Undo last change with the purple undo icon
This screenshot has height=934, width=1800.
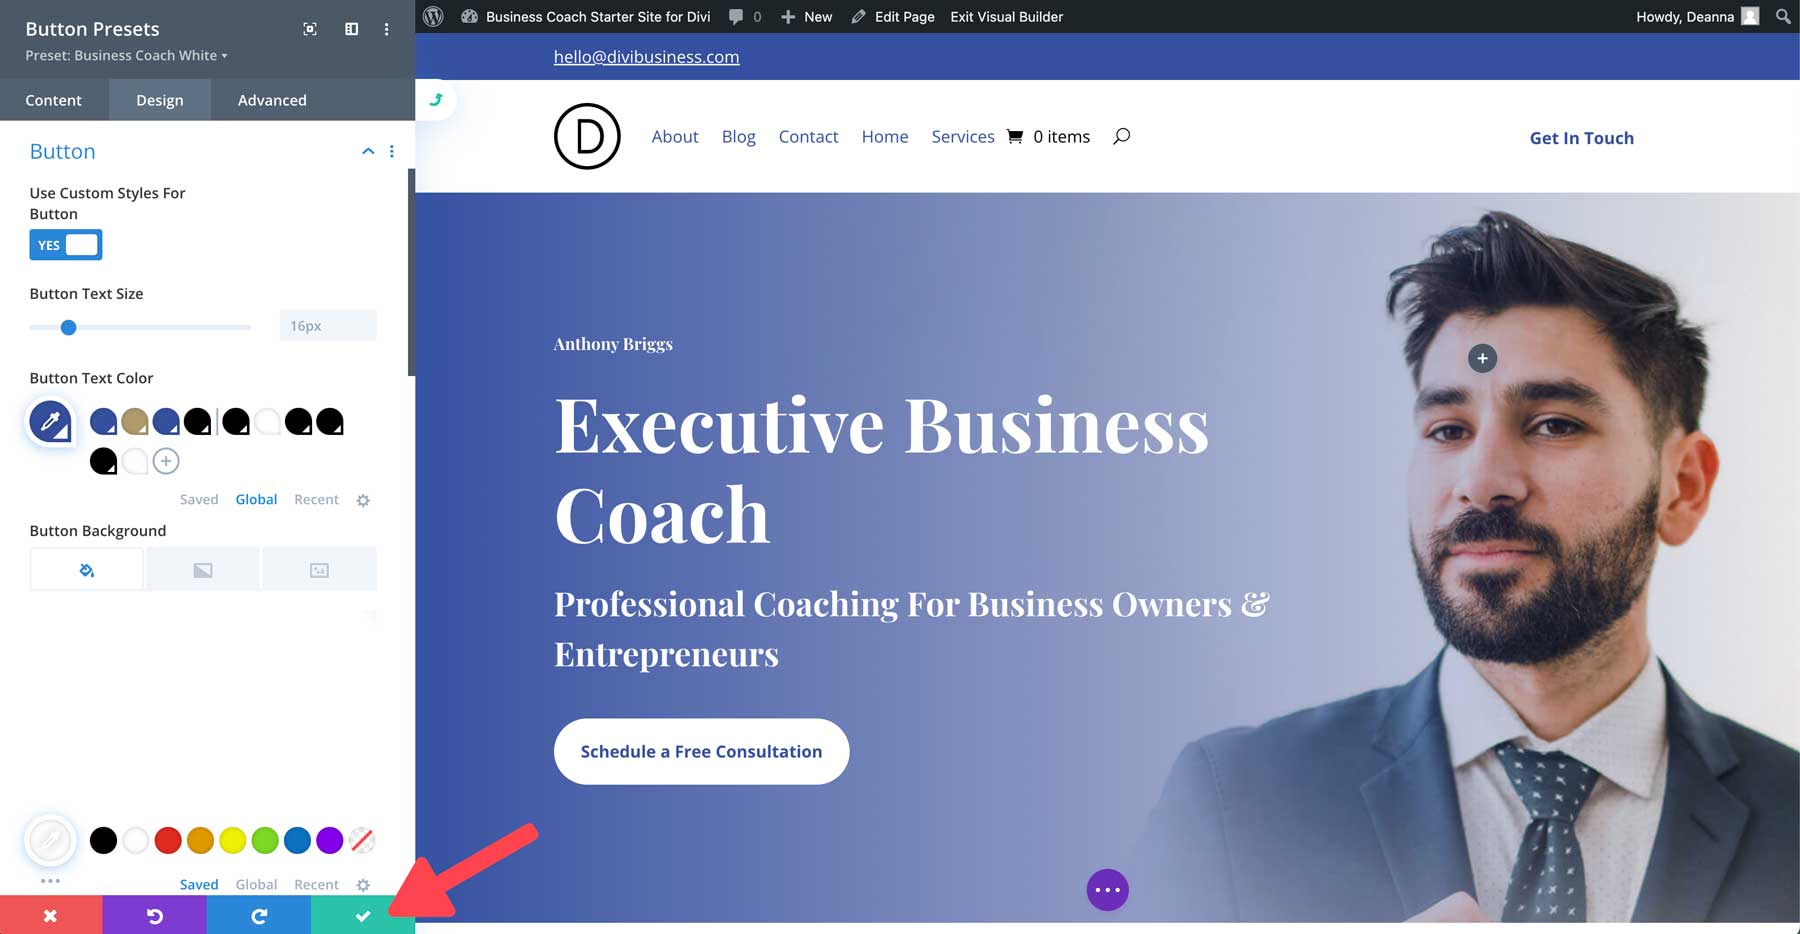click(x=155, y=915)
